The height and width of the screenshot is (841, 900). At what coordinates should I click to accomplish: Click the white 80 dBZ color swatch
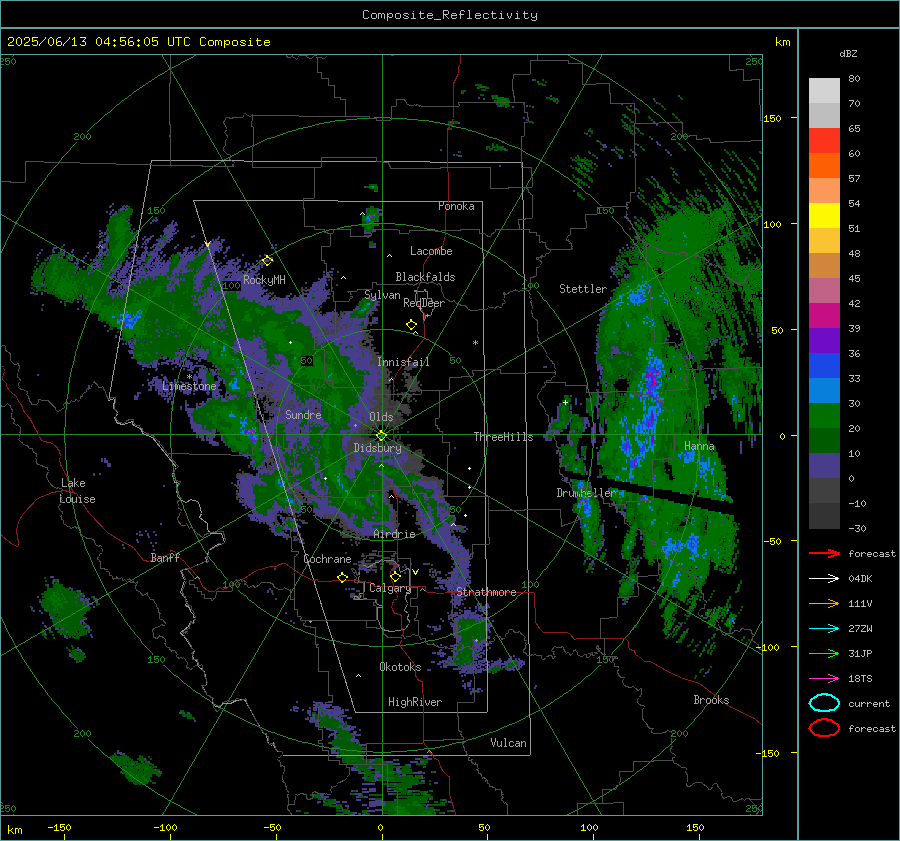pos(824,90)
